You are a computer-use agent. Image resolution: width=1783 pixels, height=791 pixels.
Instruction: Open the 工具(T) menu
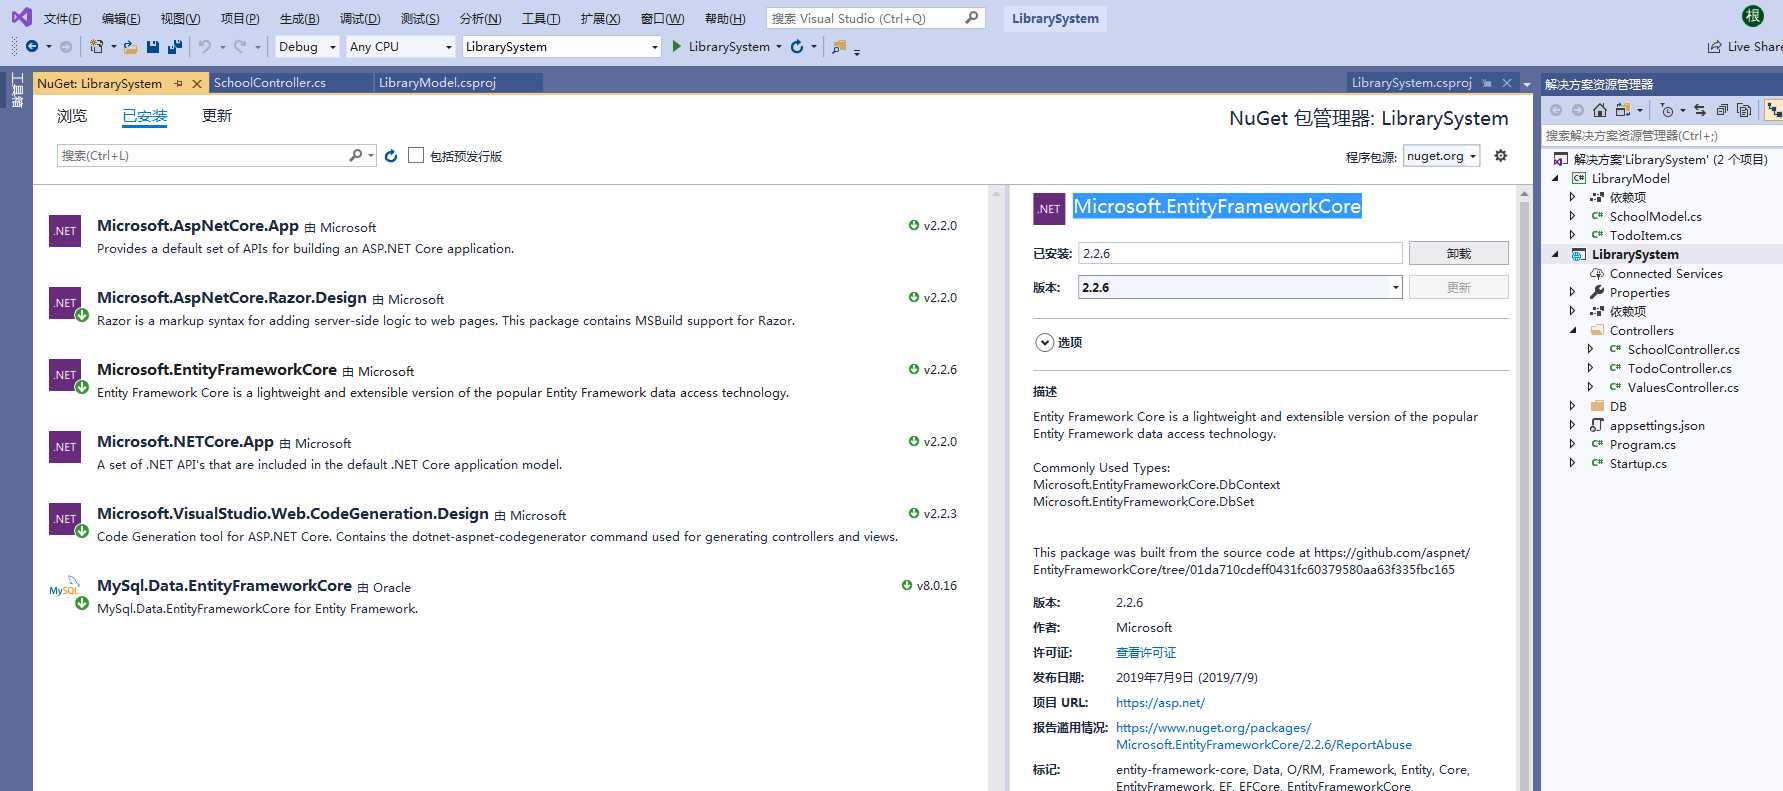541,18
